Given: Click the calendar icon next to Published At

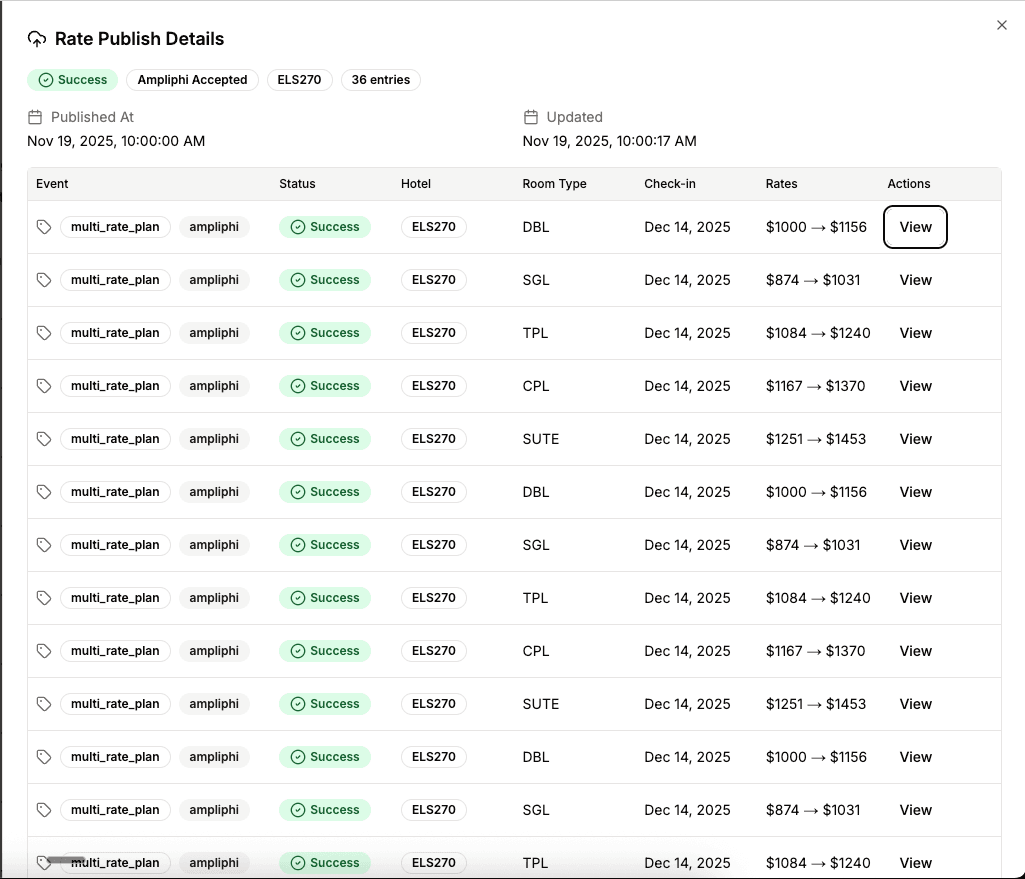Looking at the screenshot, I should [34, 116].
